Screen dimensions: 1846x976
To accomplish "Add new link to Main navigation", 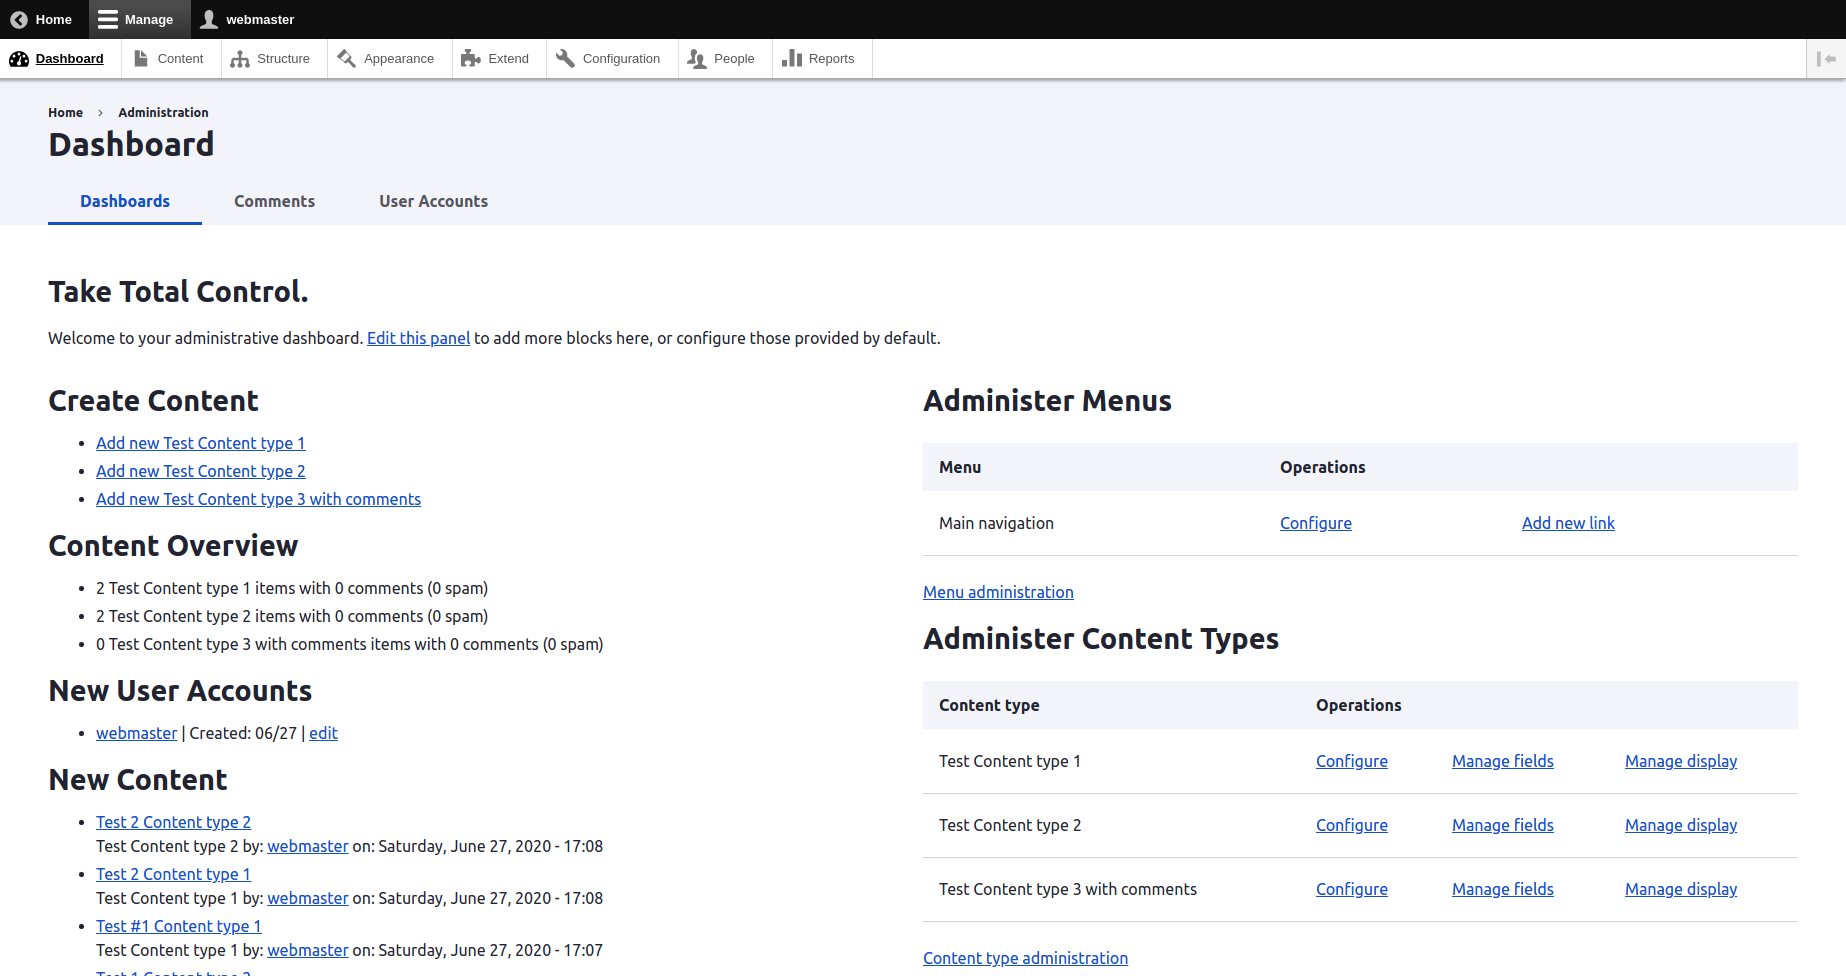I will pyautogui.click(x=1567, y=523).
